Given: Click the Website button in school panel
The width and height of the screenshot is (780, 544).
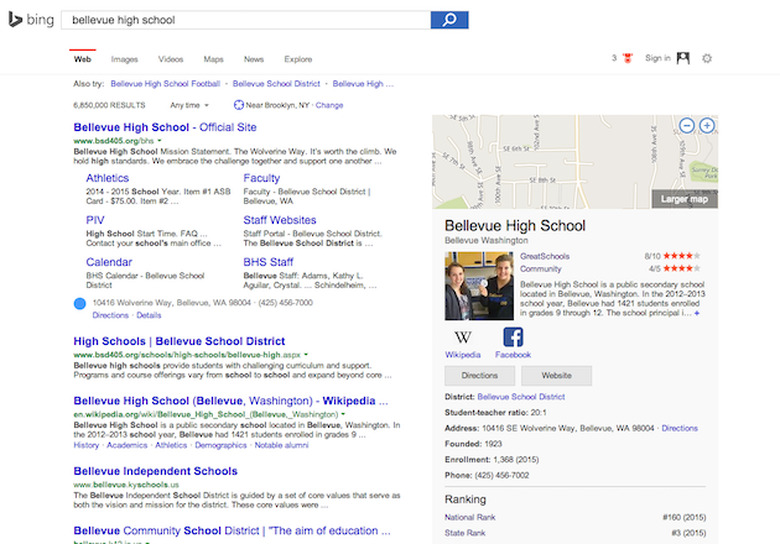Looking at the screenshot, I should pos(557,375).
